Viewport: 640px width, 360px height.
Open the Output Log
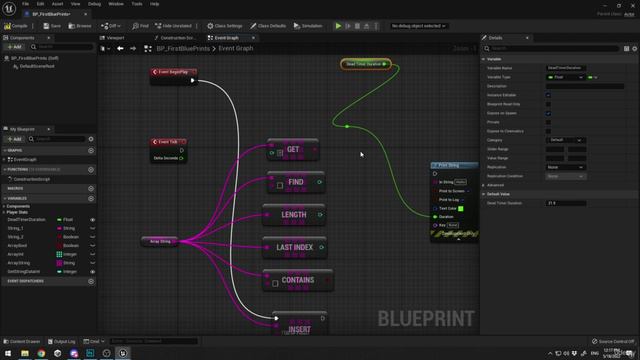[62, 341]
